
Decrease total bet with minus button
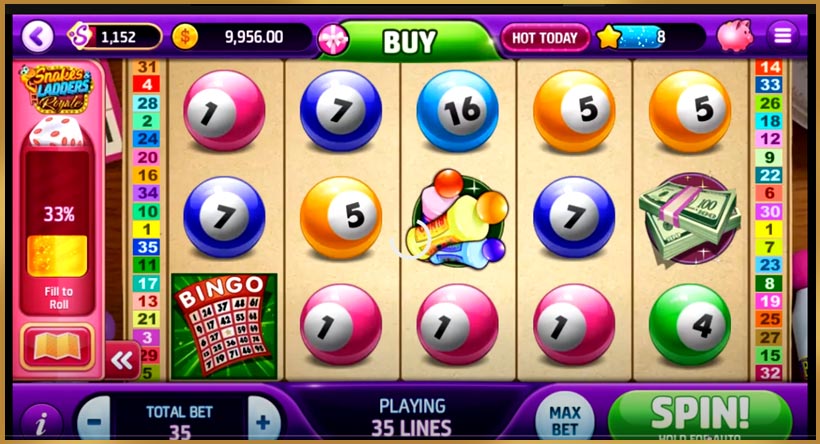(94, 420)
